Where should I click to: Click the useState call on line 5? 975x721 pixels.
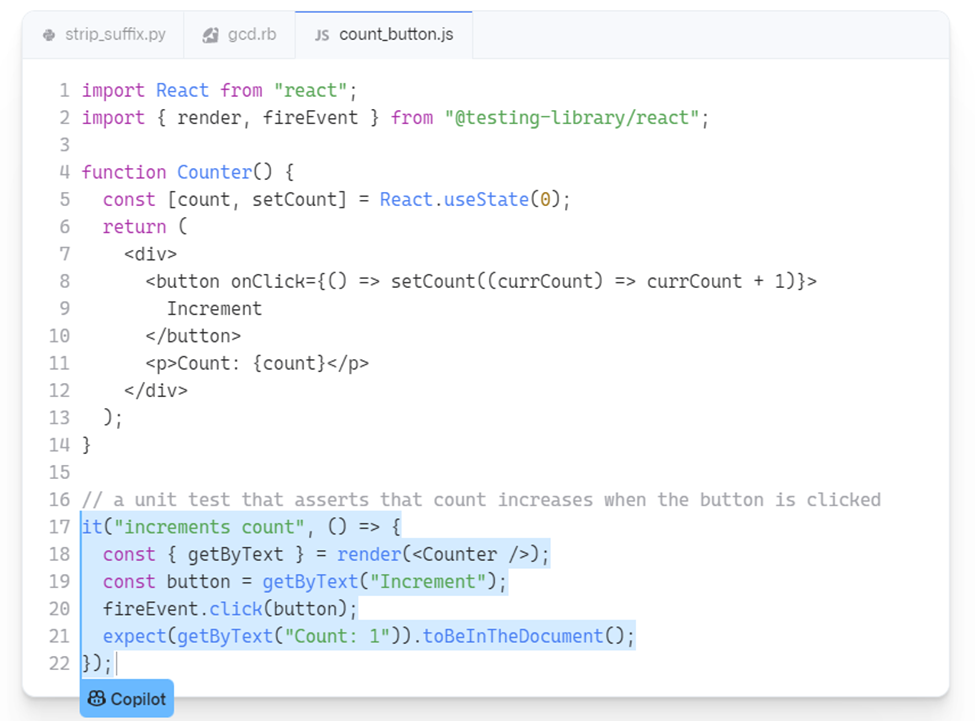(489, 199)
